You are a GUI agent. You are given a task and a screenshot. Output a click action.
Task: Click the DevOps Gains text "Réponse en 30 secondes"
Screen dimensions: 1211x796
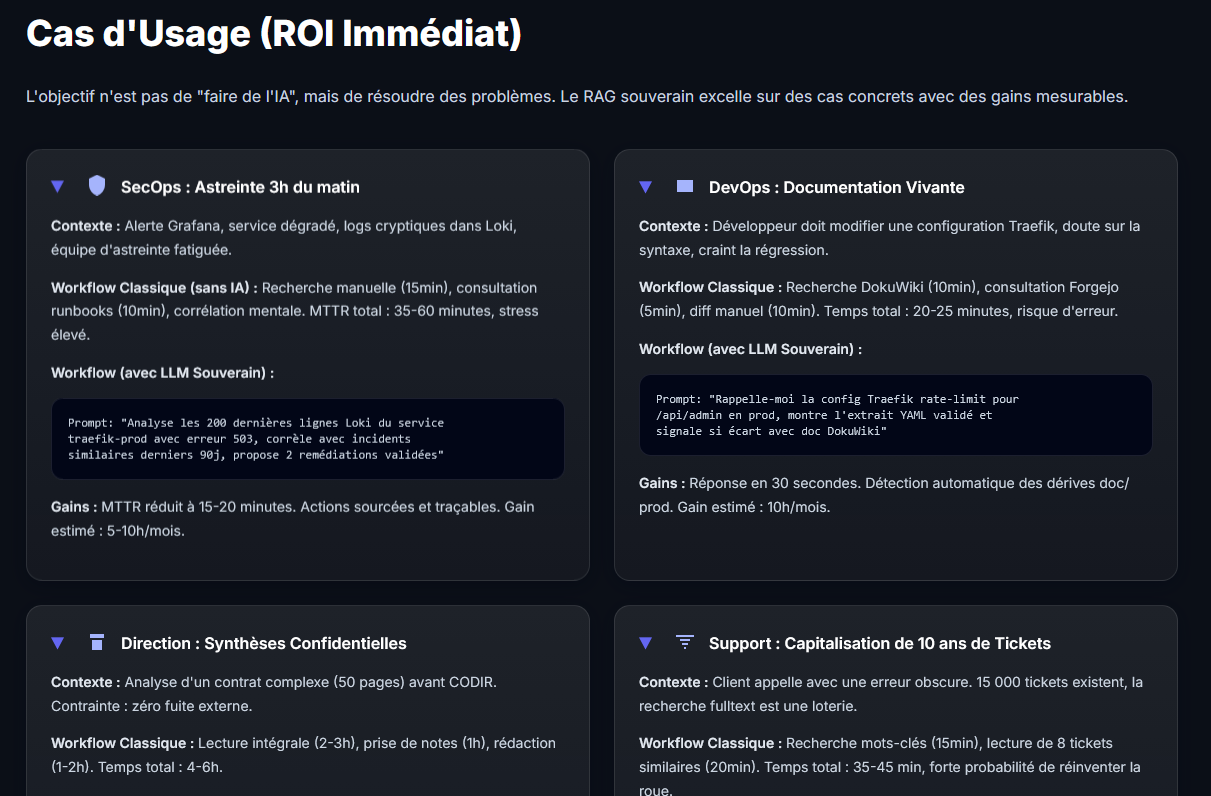click(884, 494)
